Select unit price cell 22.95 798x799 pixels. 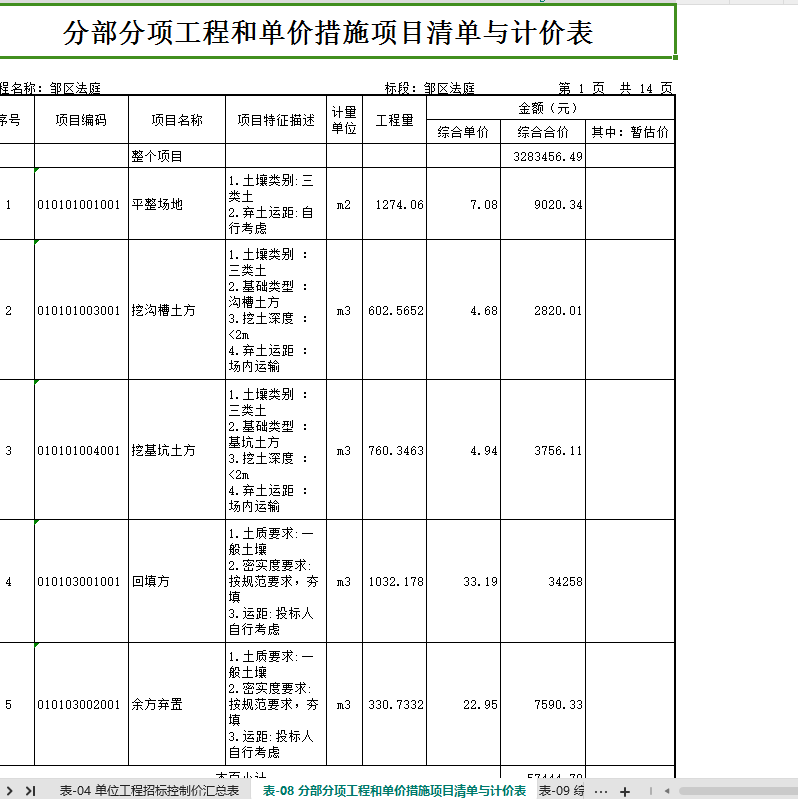click(x=463, y=704)
